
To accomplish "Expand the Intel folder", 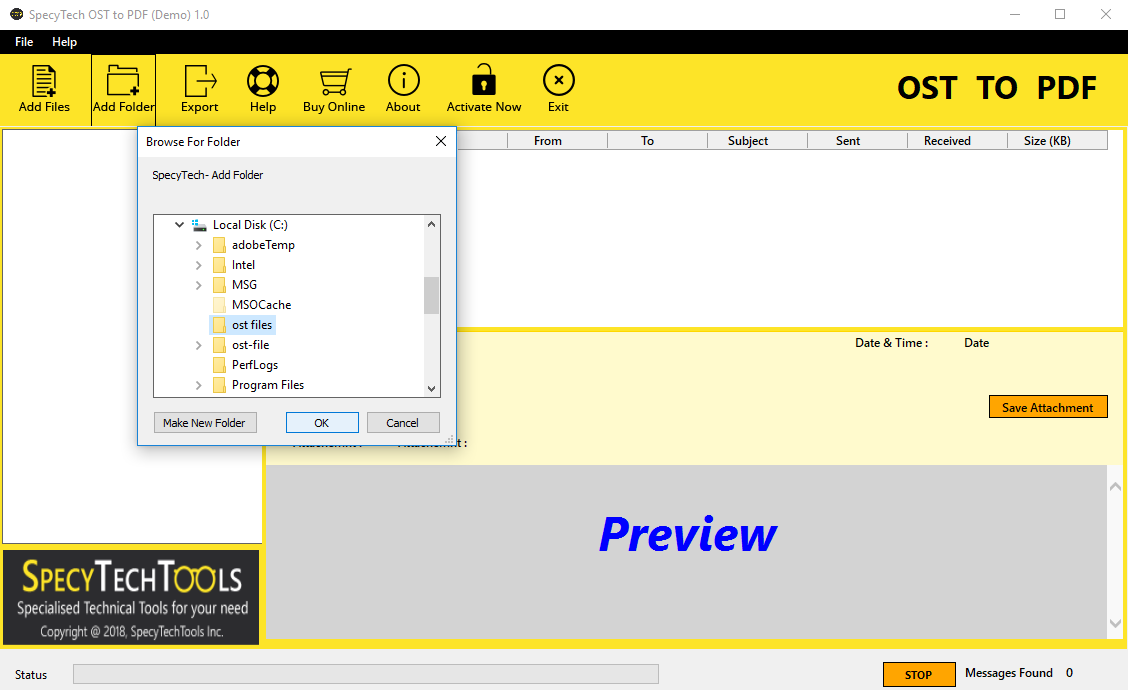I will [198, 264].
